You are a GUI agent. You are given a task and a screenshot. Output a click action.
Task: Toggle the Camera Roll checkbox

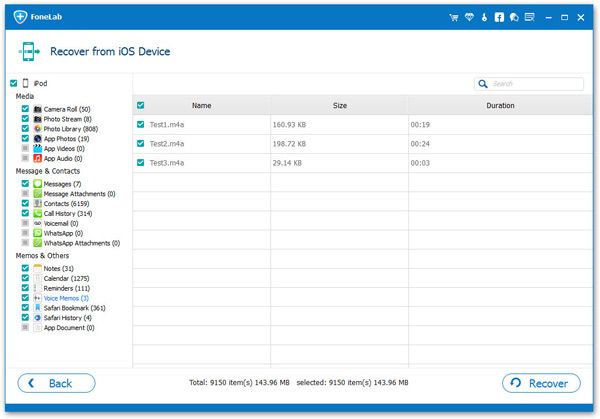click(25, 109)
